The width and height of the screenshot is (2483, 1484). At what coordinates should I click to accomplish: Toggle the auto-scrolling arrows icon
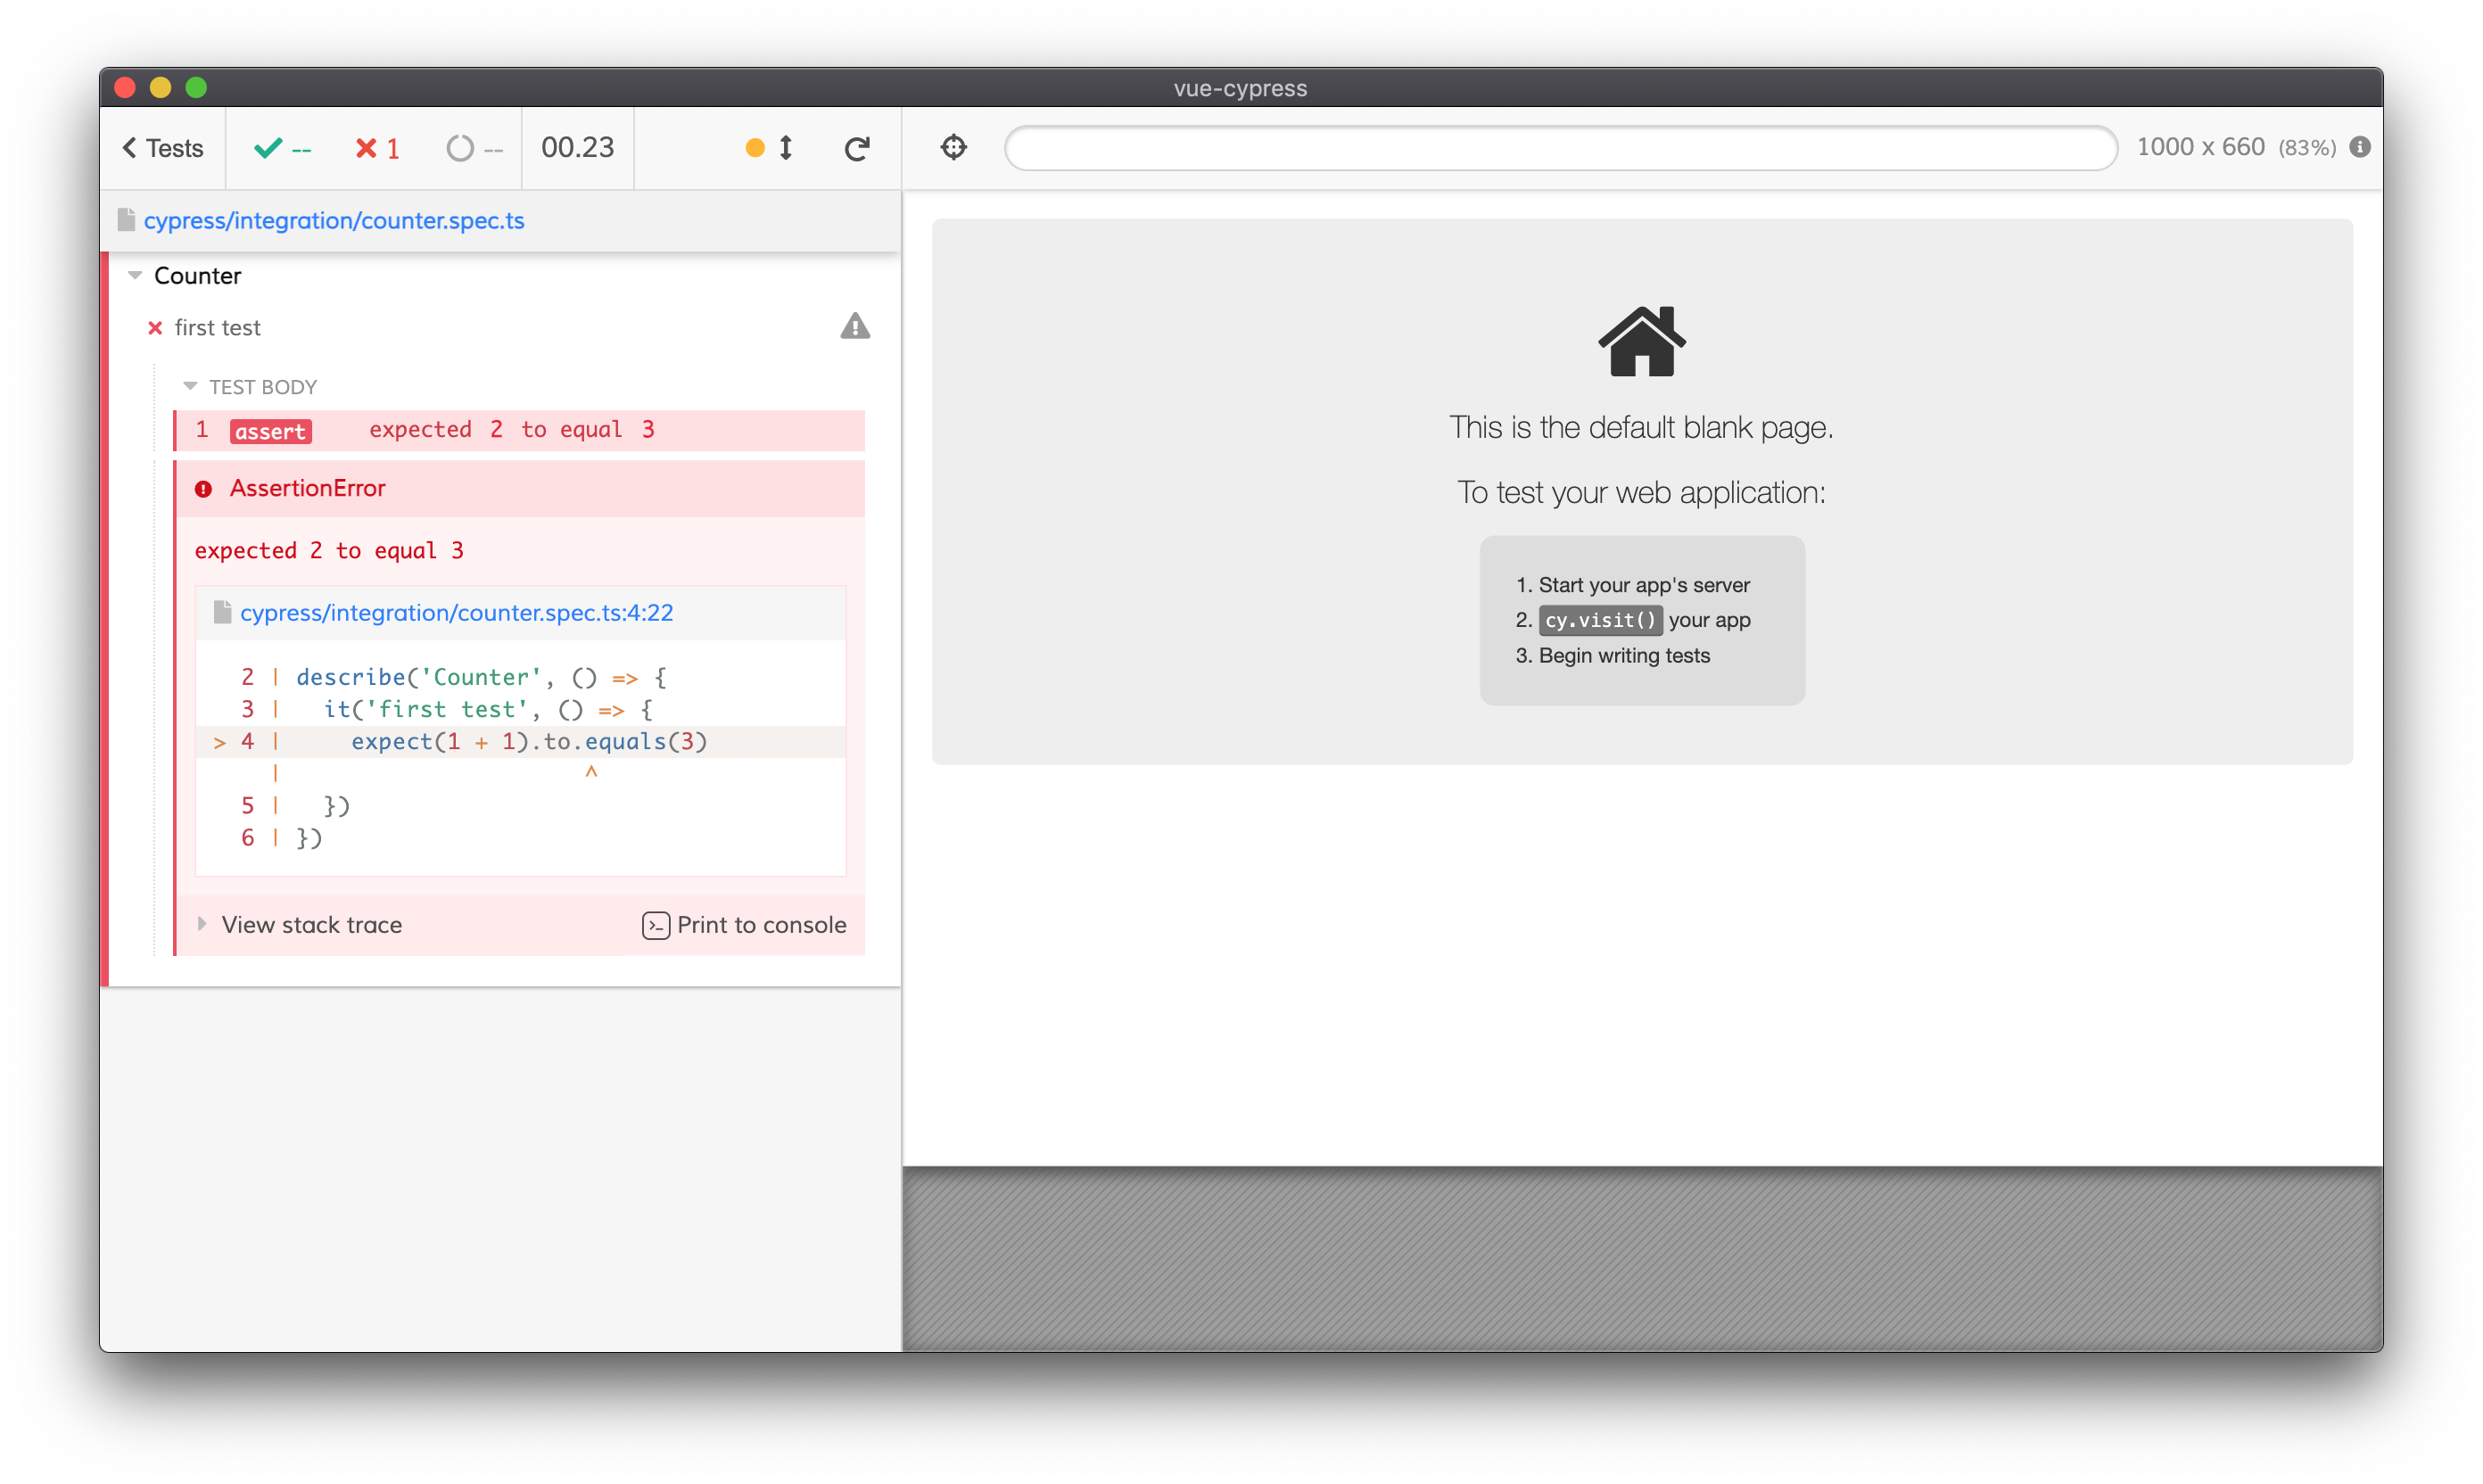coord(786,148)
